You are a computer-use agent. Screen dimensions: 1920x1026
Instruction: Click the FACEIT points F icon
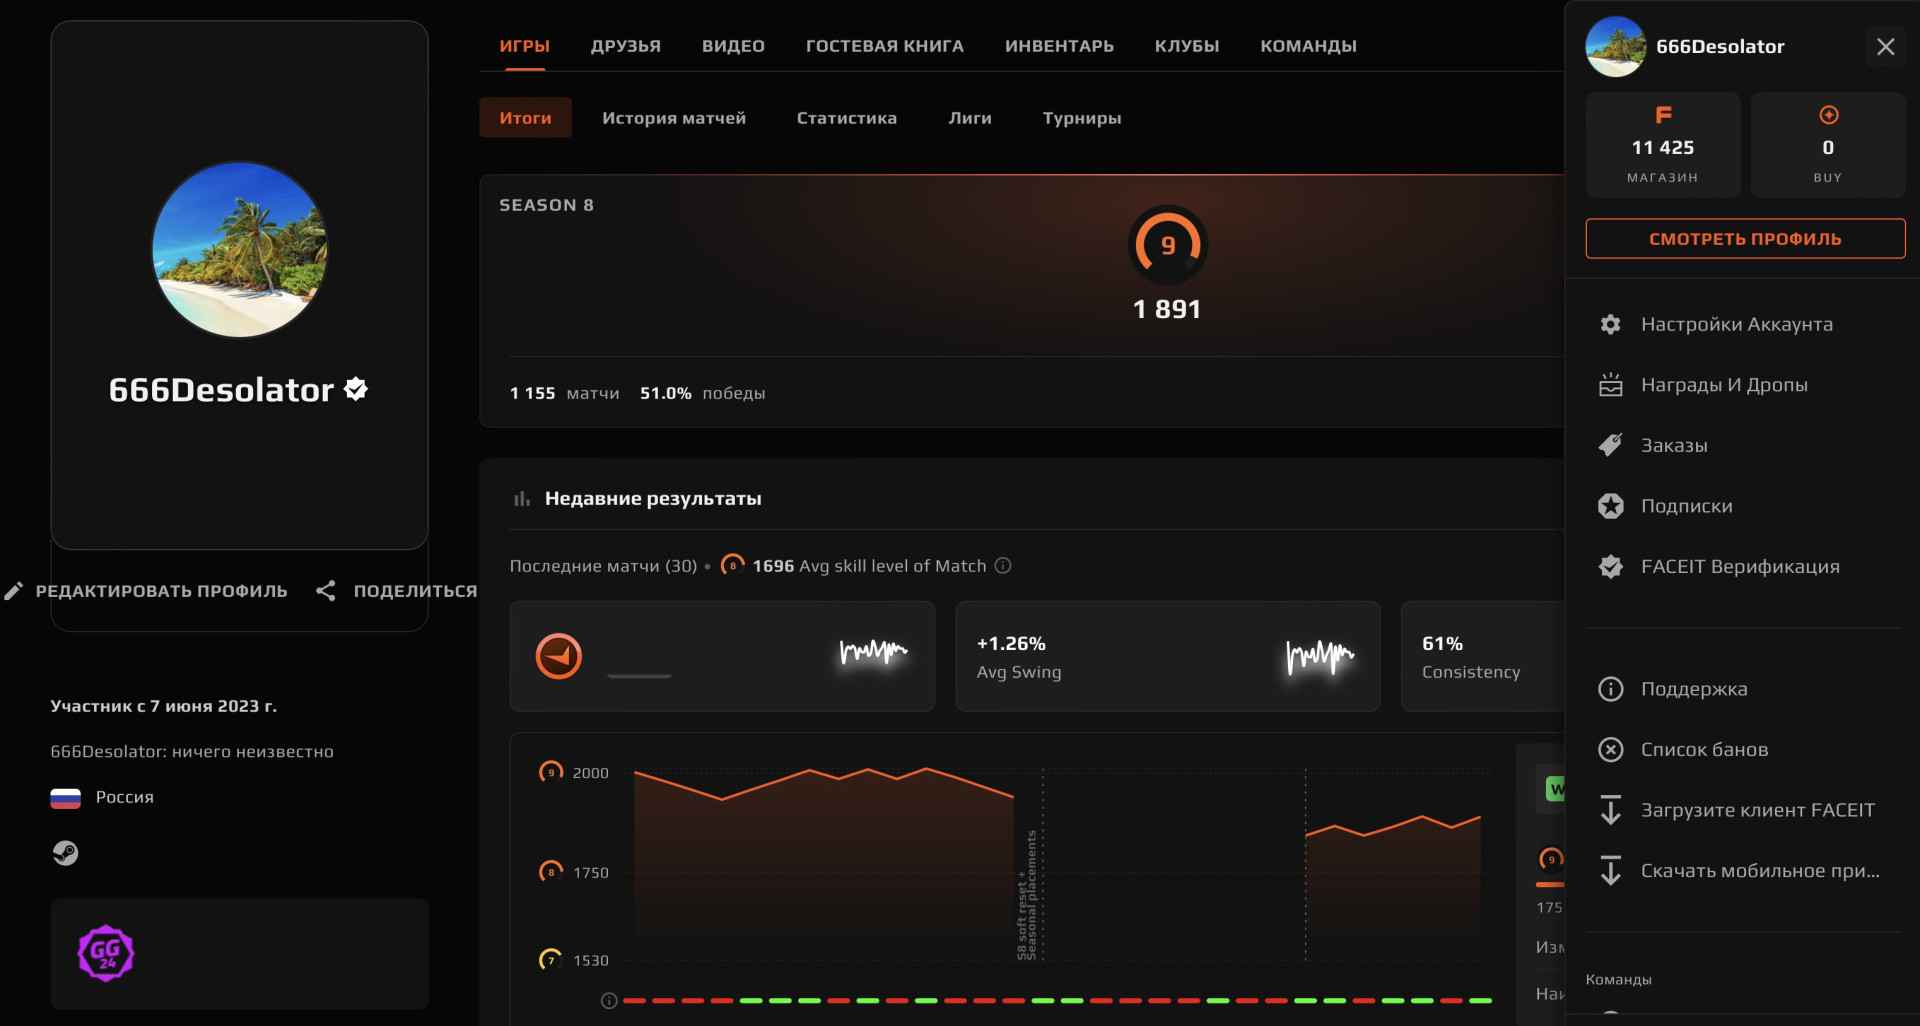[x=1663, y=115]
